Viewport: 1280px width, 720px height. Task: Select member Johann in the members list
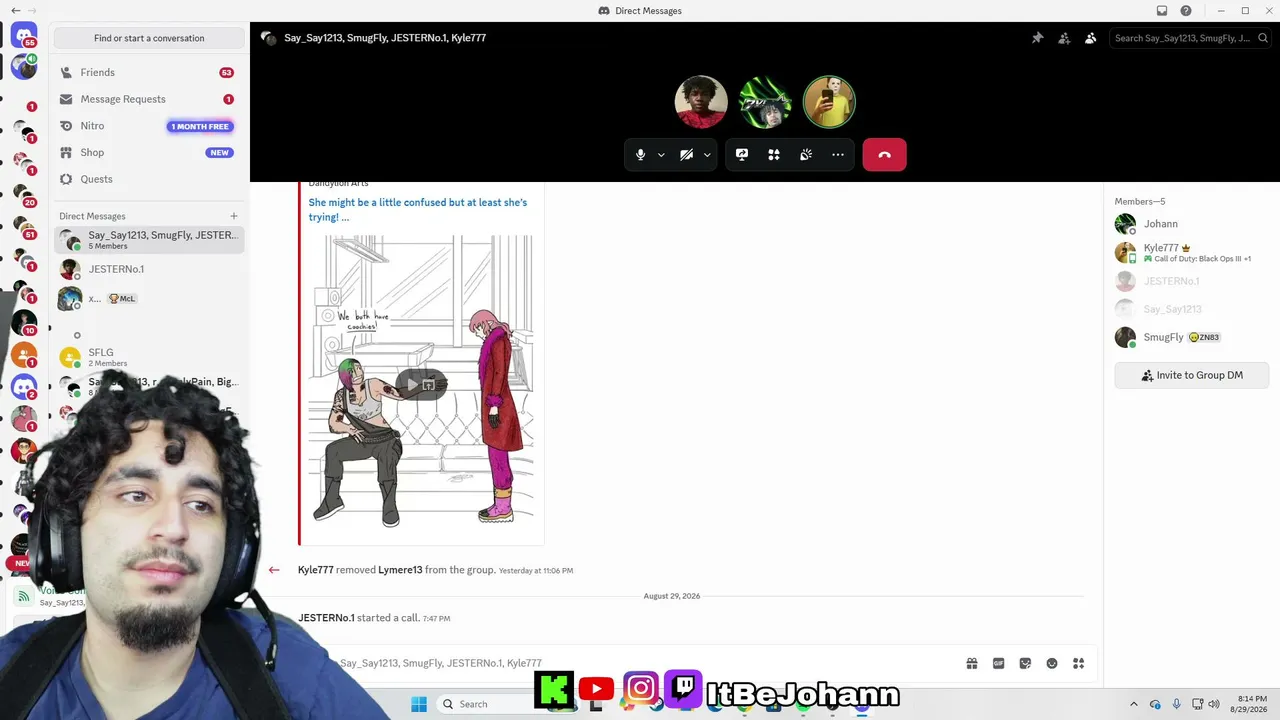[1192, 224]
